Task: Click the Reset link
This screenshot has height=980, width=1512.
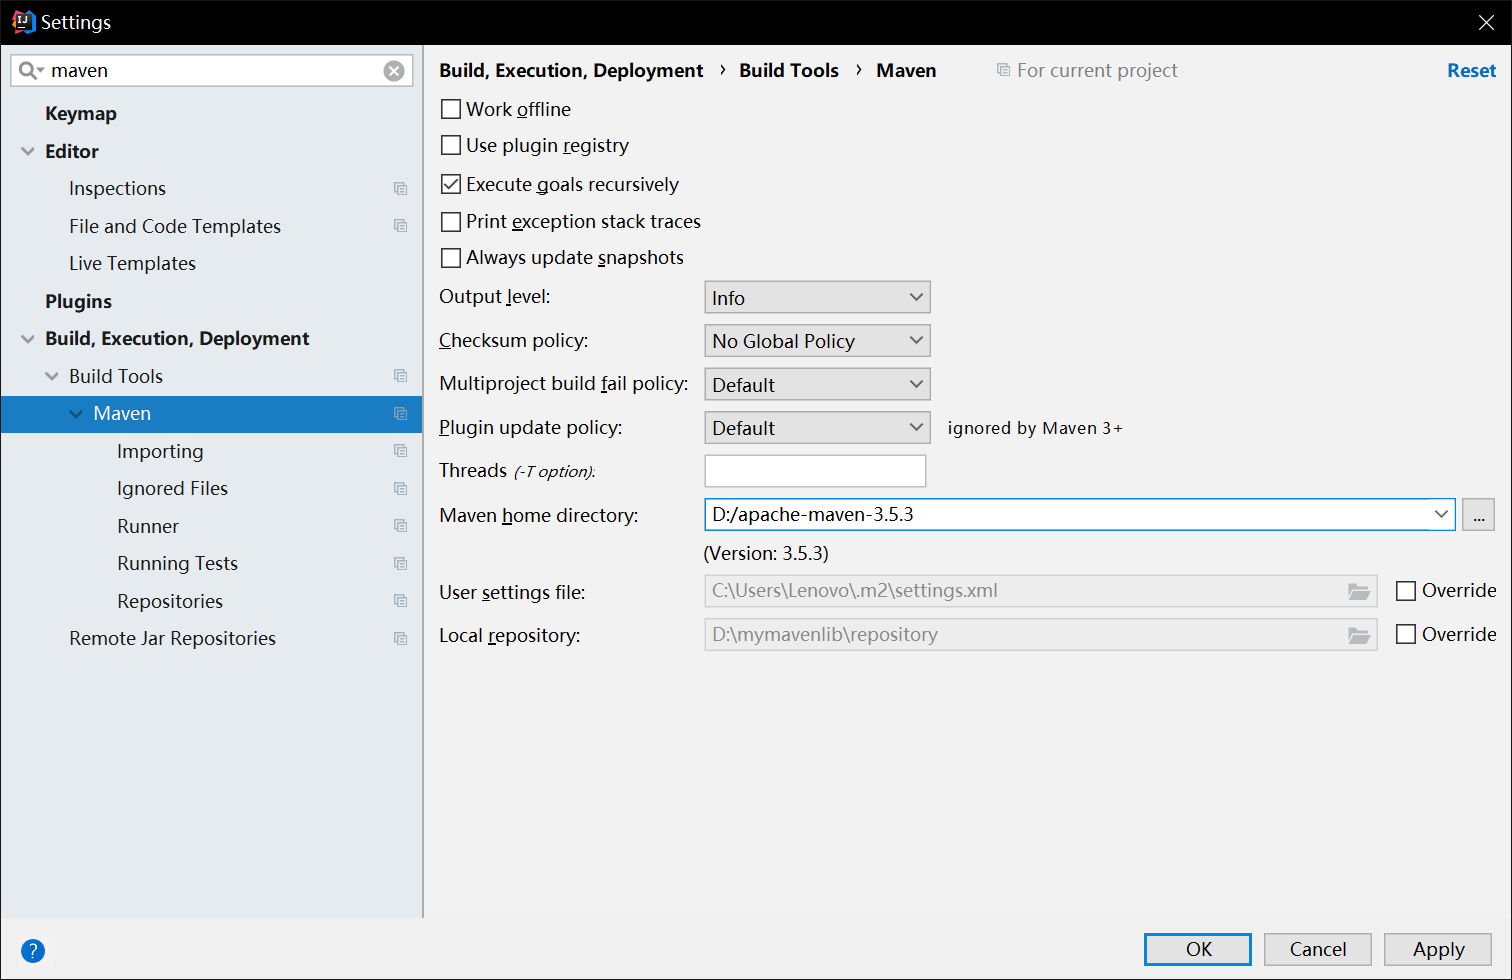Action: click(x=1471, y=71)
